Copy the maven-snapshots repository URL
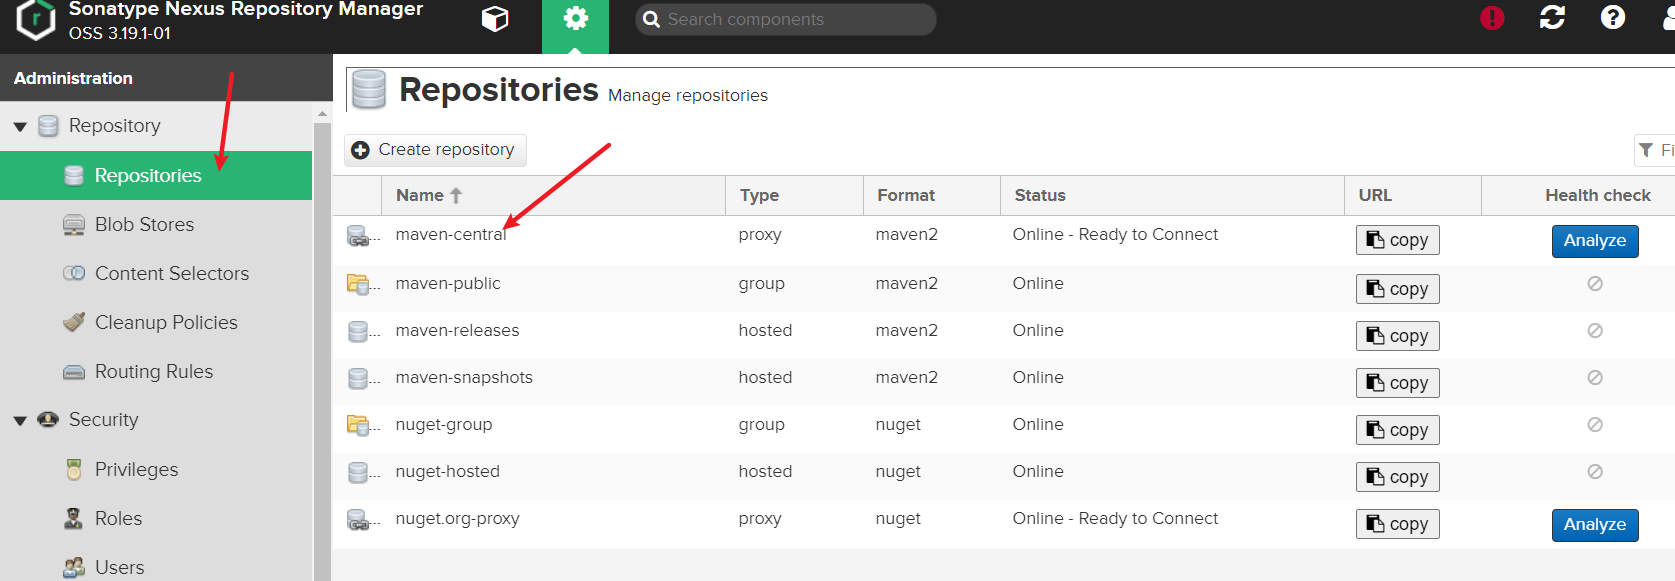The width and height of the screenshot is (1675, 581). pos(1397,383)
